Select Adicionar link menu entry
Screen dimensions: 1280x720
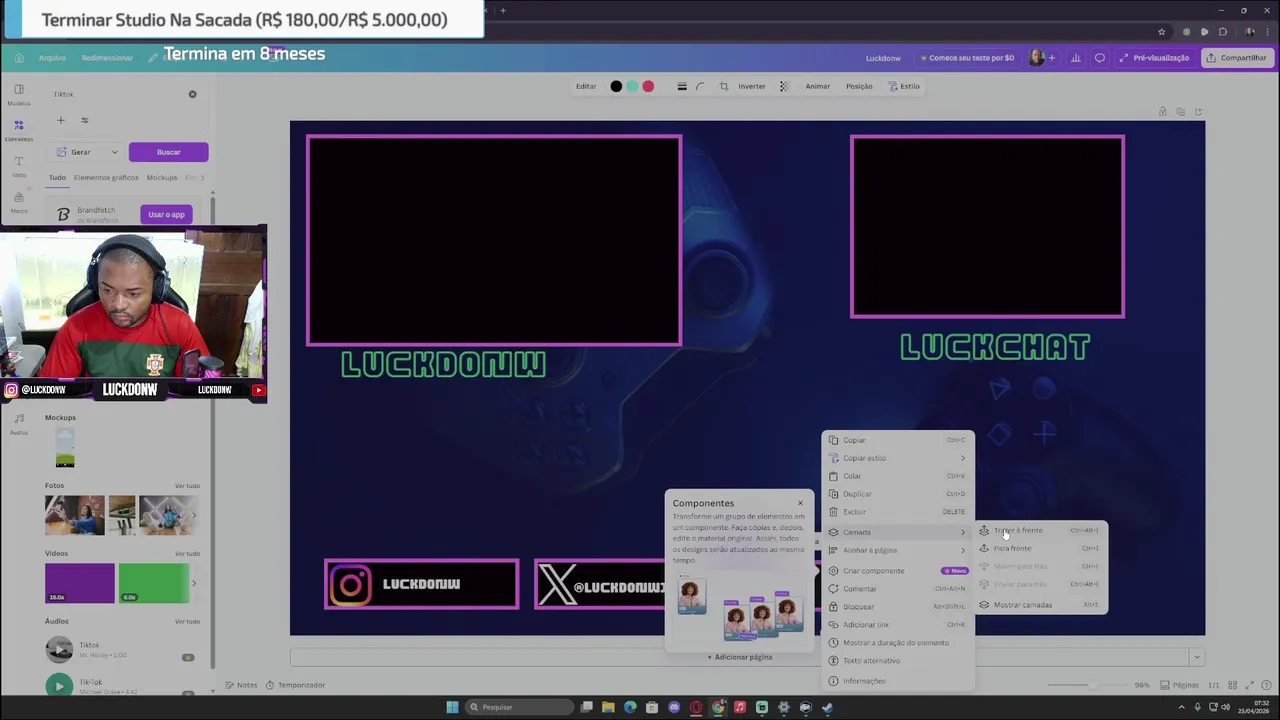(x=898, y=625)
